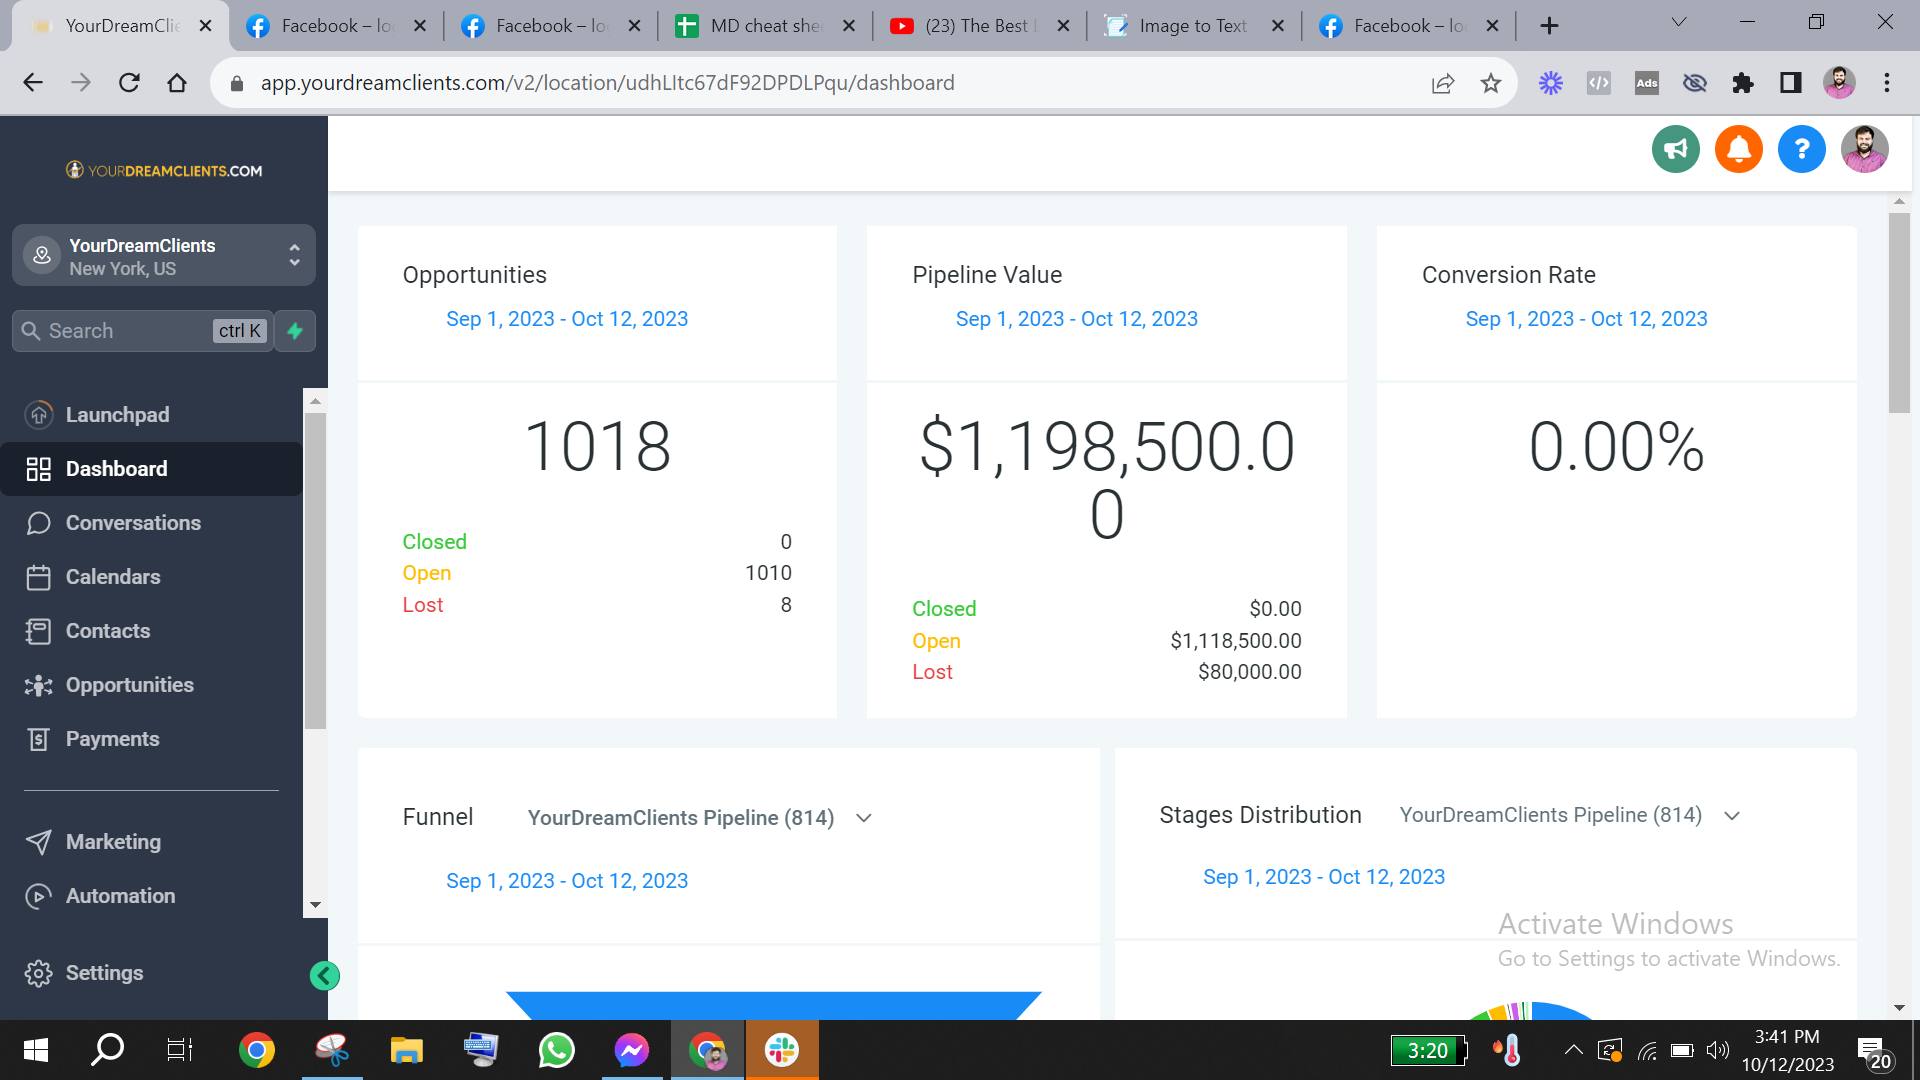1920x1080 pixels.
Task: Open the user profile avatar in app header
Action: [x=1864, y=149]
